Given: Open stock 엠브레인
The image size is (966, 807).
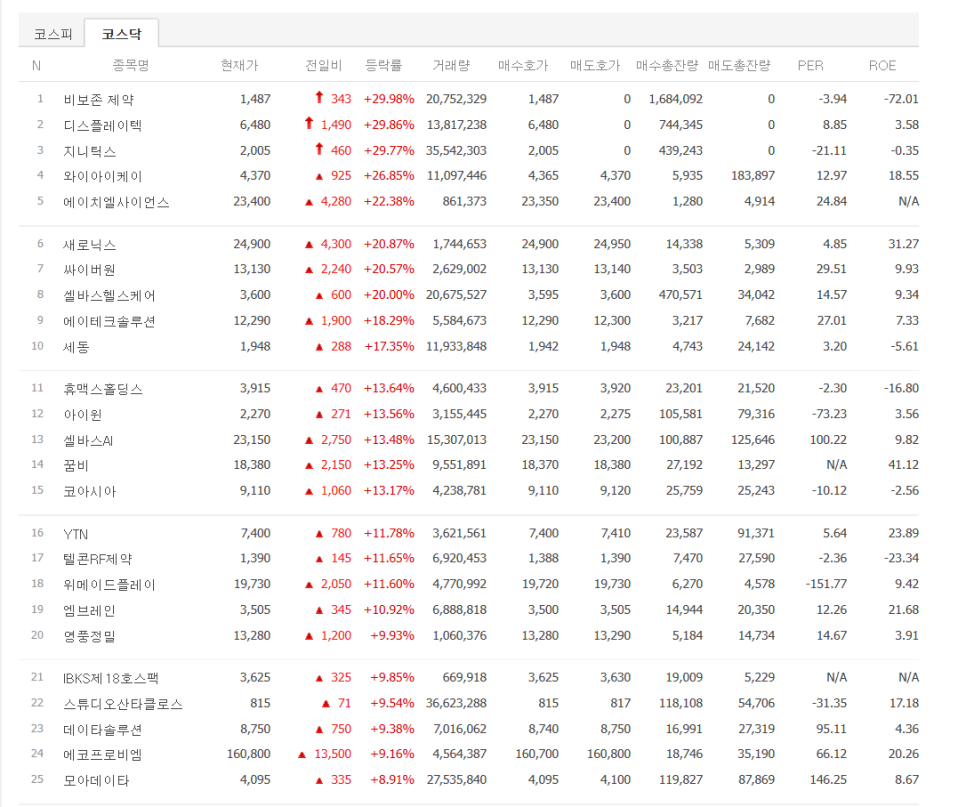Looking at the screenshot, I should coord(89,610).
